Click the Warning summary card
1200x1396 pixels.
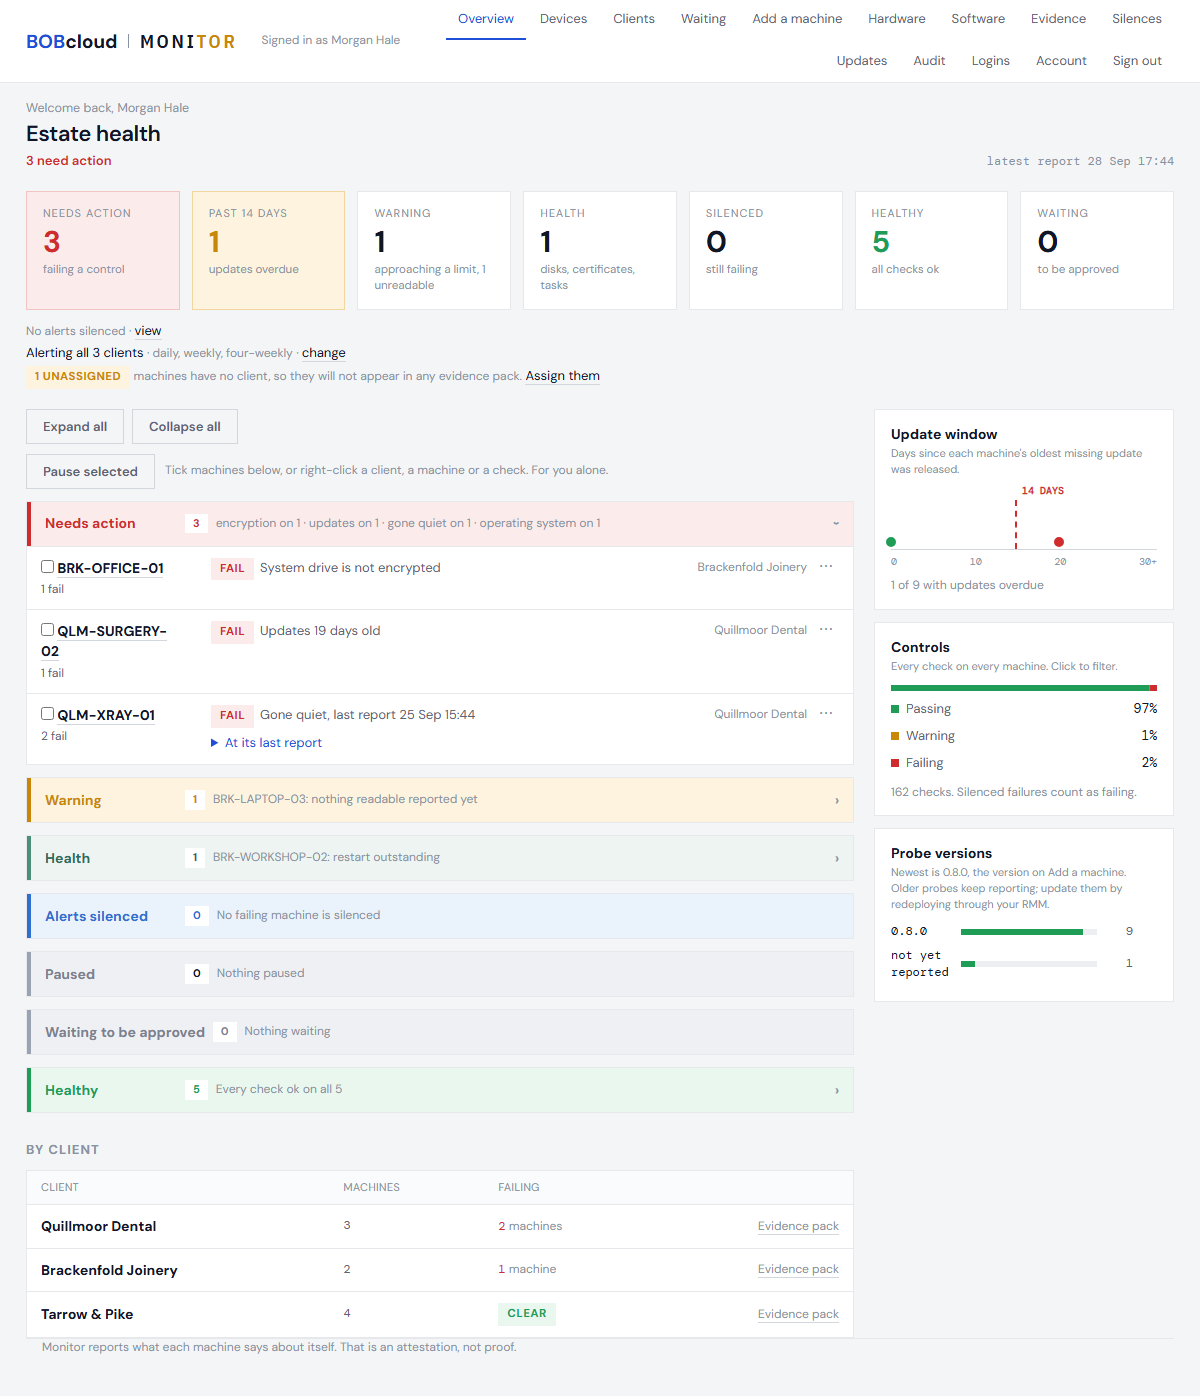pos(434,250)
